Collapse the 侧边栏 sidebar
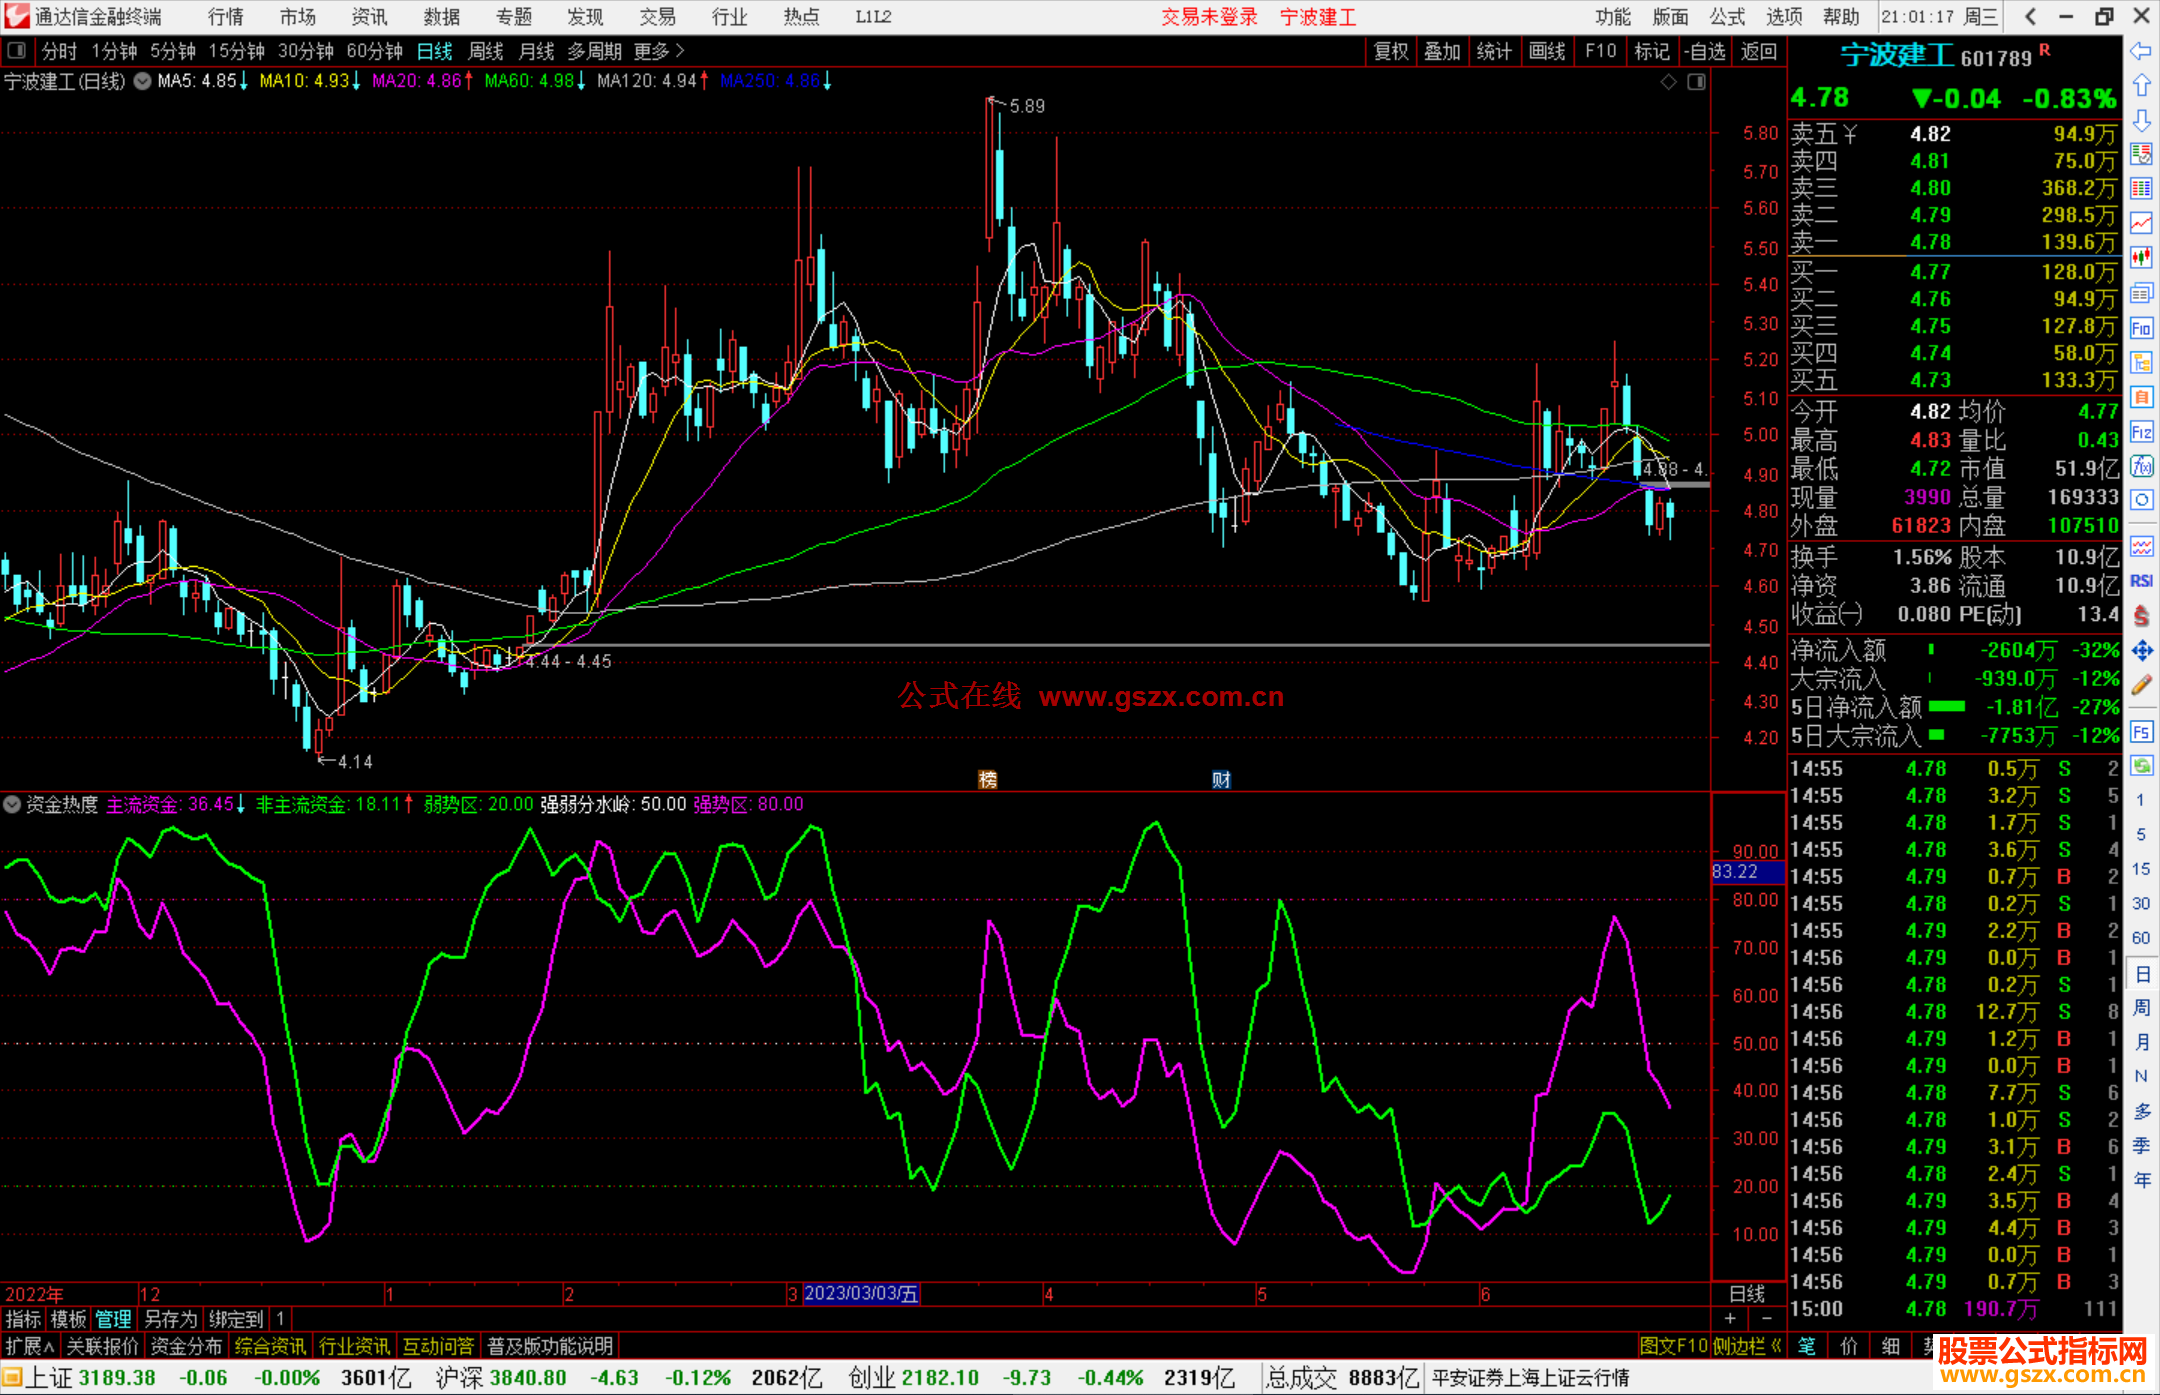This screenshot has width=2160, height=1395. pyautogui.click(x=1748, y=1346)
